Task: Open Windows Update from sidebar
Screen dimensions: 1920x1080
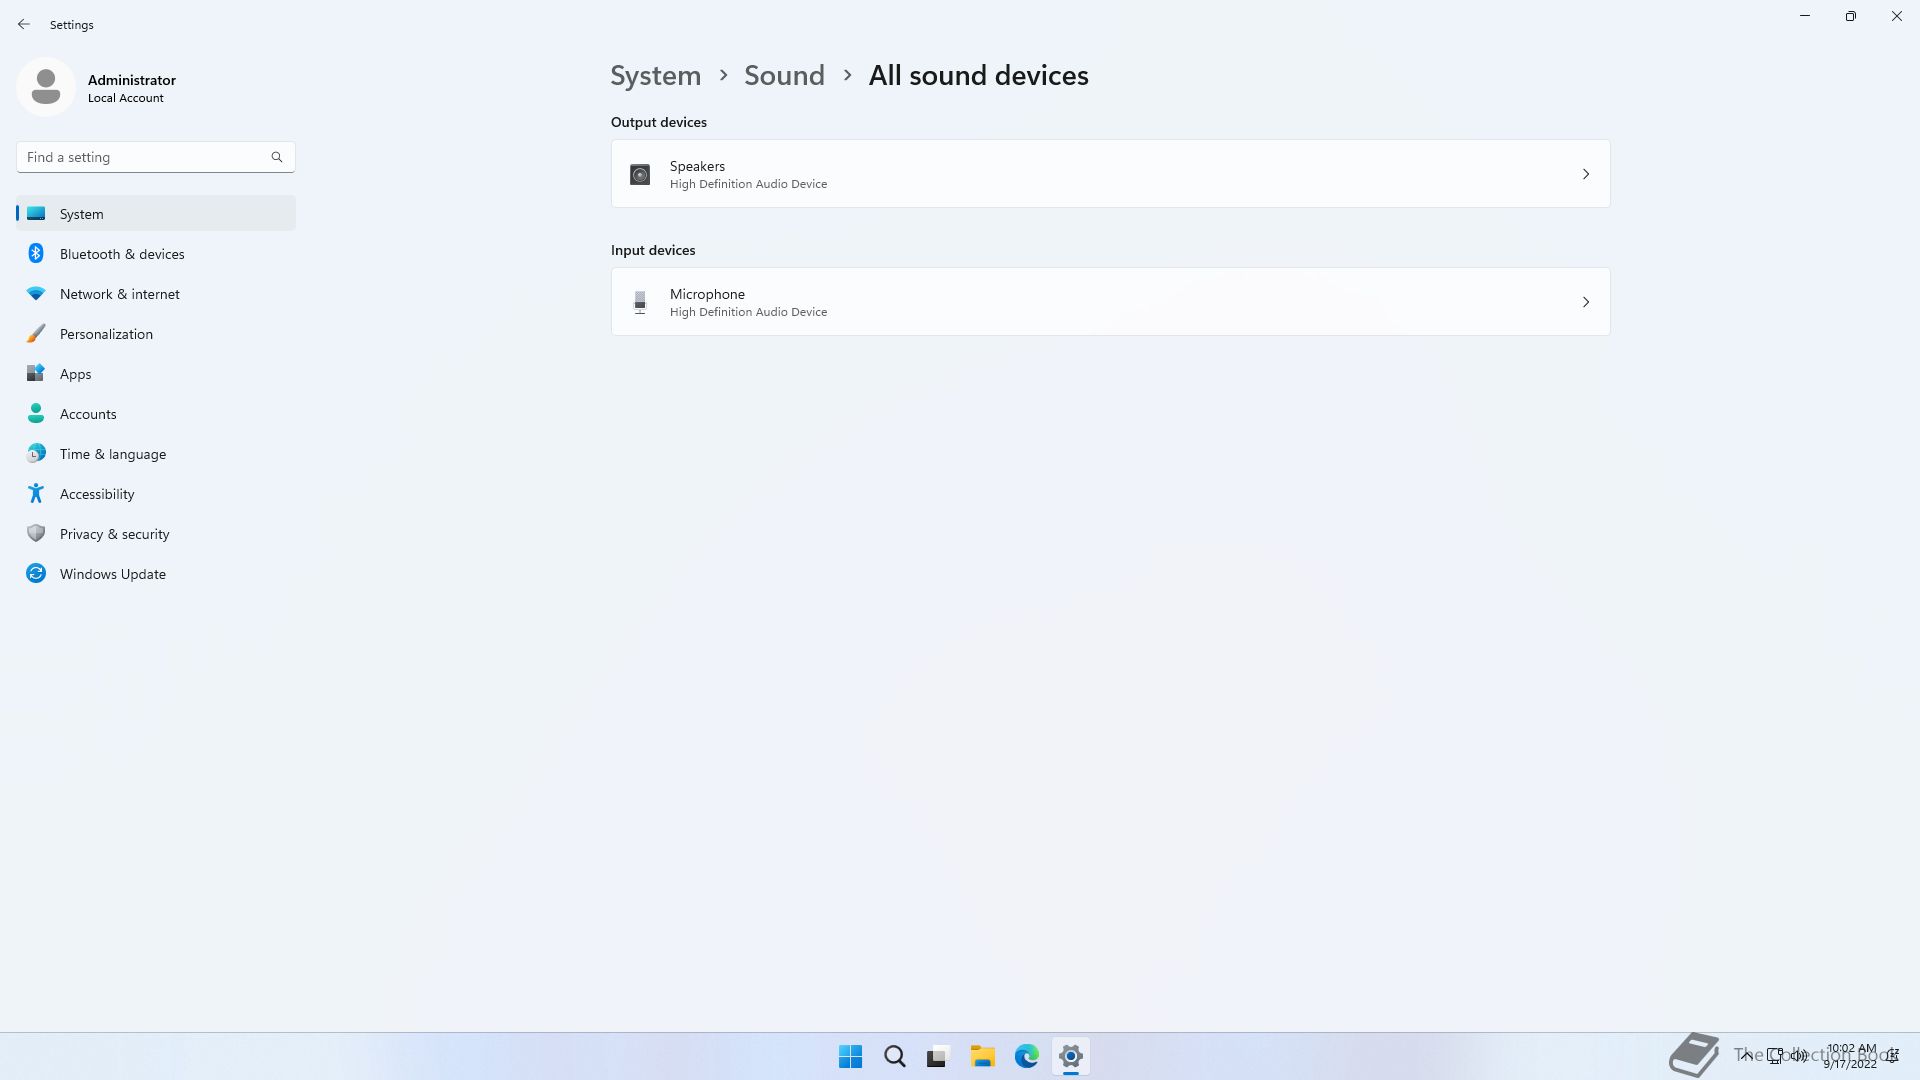Action: coord(112,574)
